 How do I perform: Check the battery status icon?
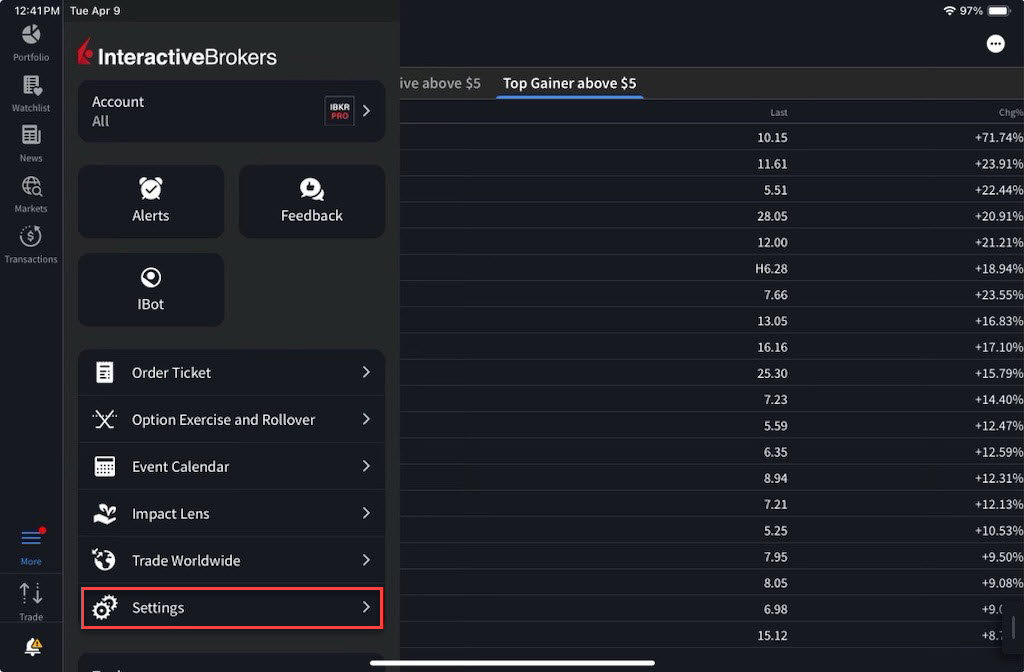pos(999,10)
